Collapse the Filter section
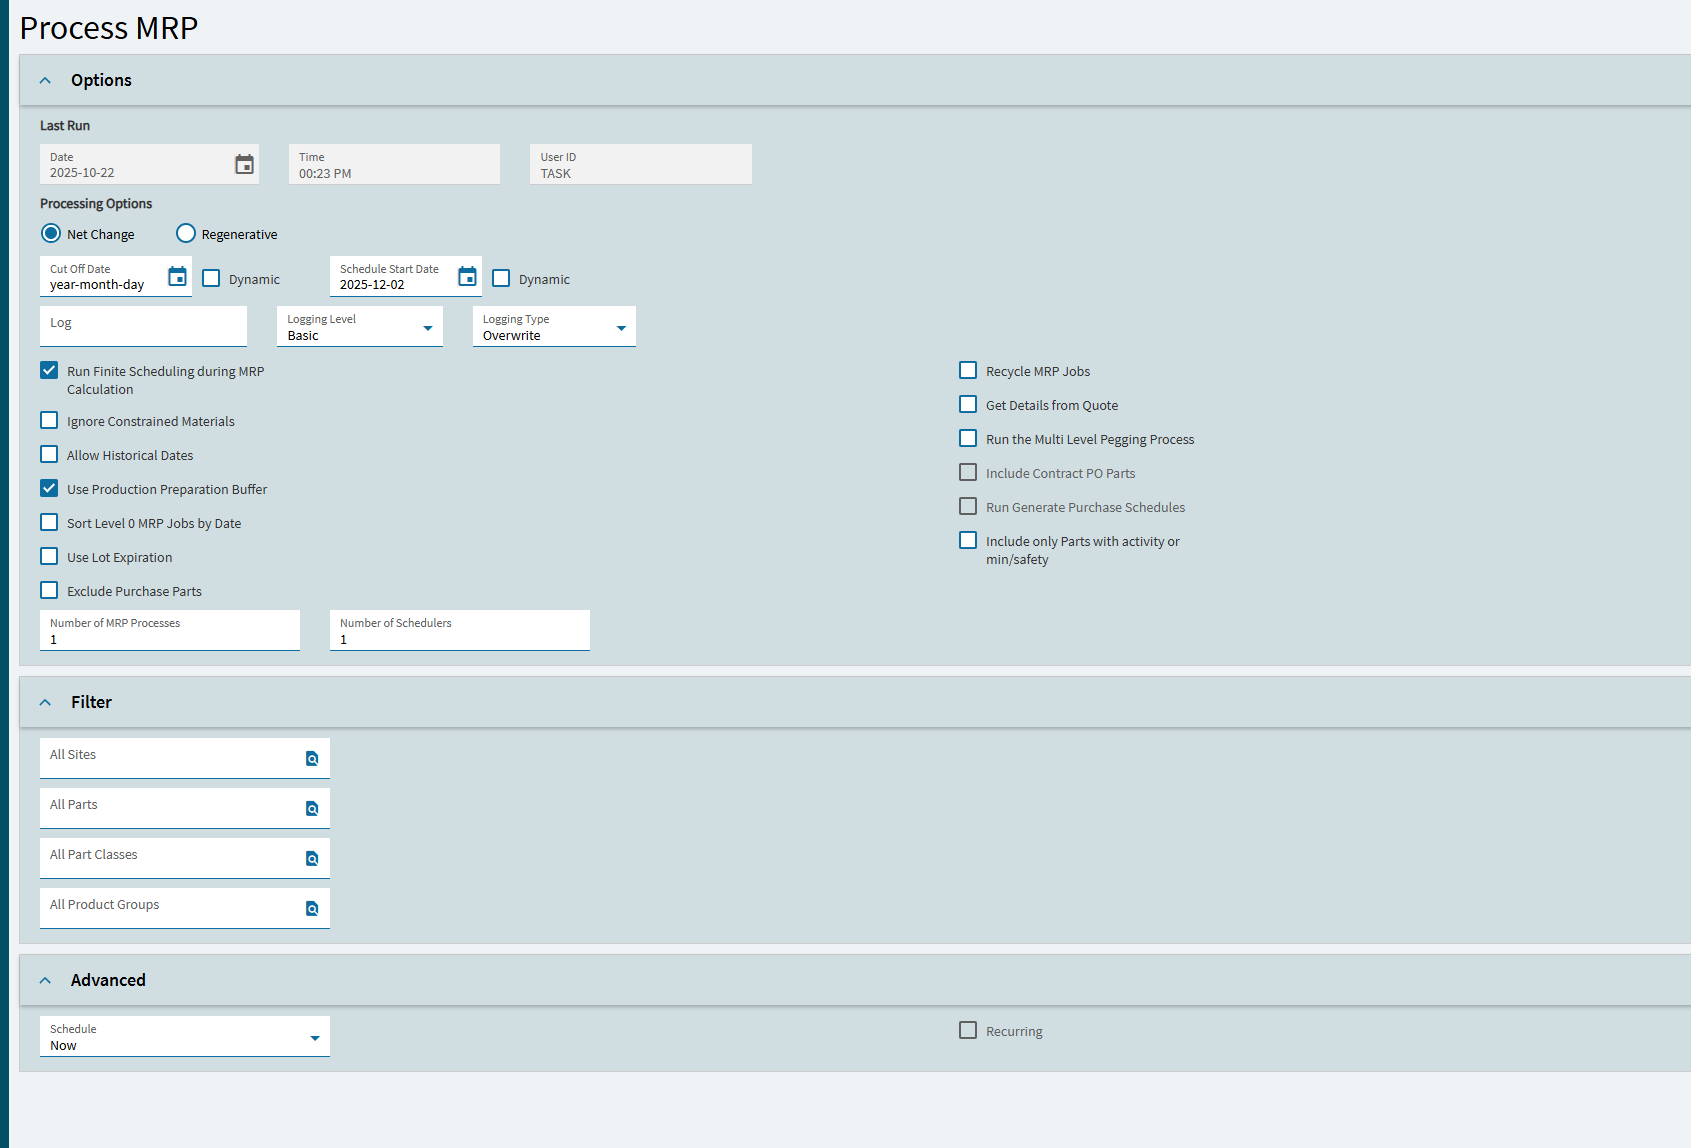Screen dimensions: 1691x1148 [x=45, y=703]
